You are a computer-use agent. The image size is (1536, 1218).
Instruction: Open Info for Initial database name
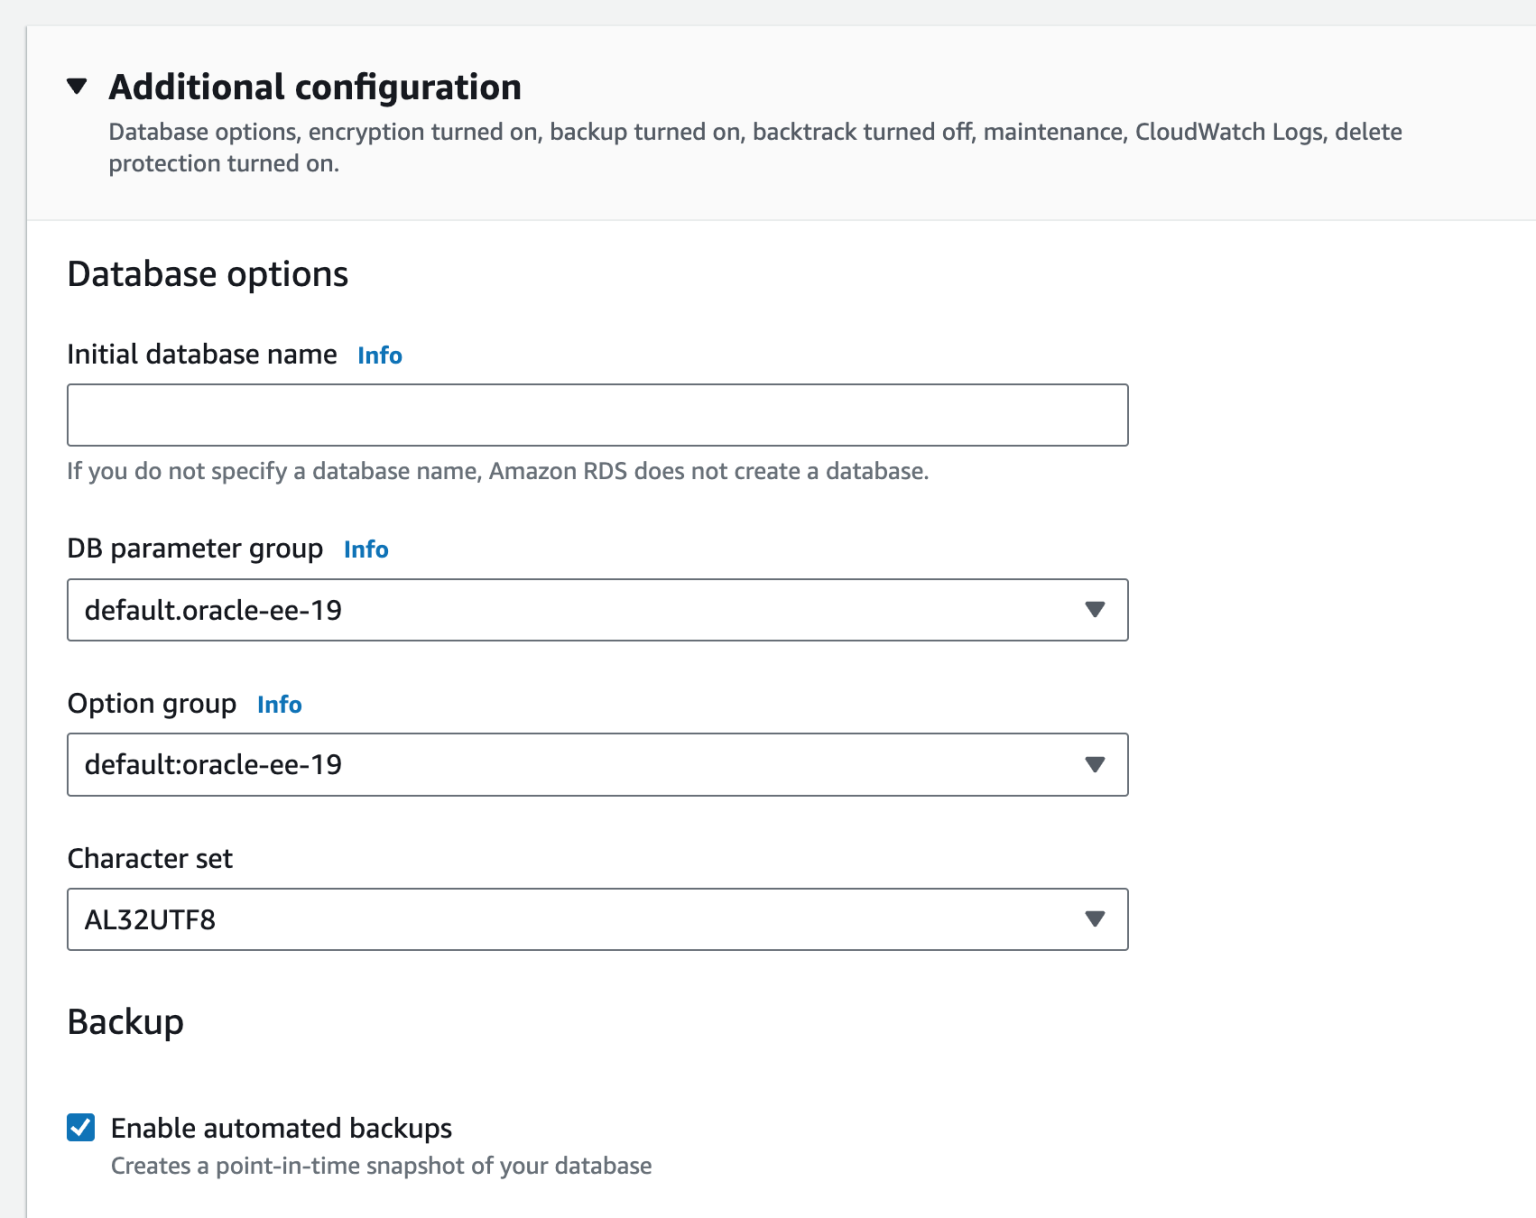380,355
